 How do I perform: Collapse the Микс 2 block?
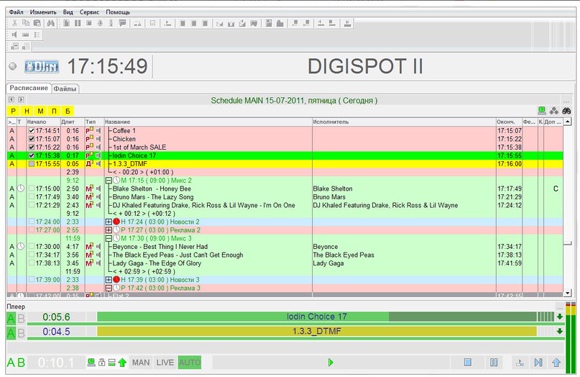click(x=109, y=181)
